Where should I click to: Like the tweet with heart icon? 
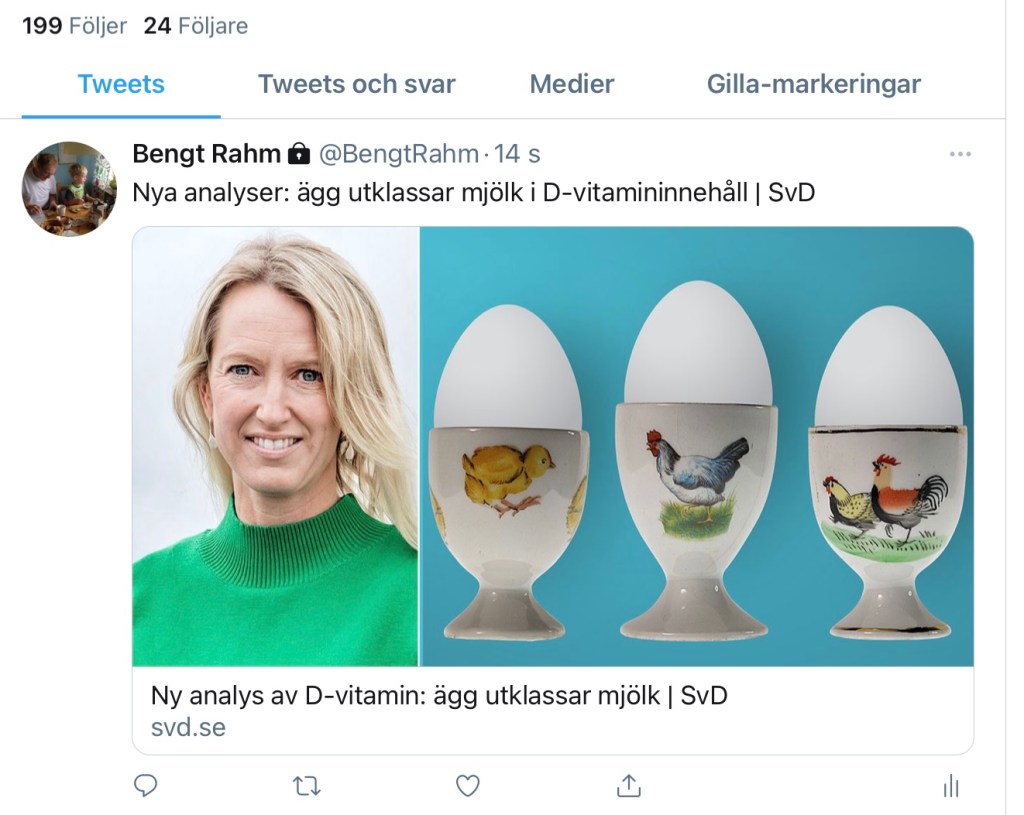click(468, 786)
